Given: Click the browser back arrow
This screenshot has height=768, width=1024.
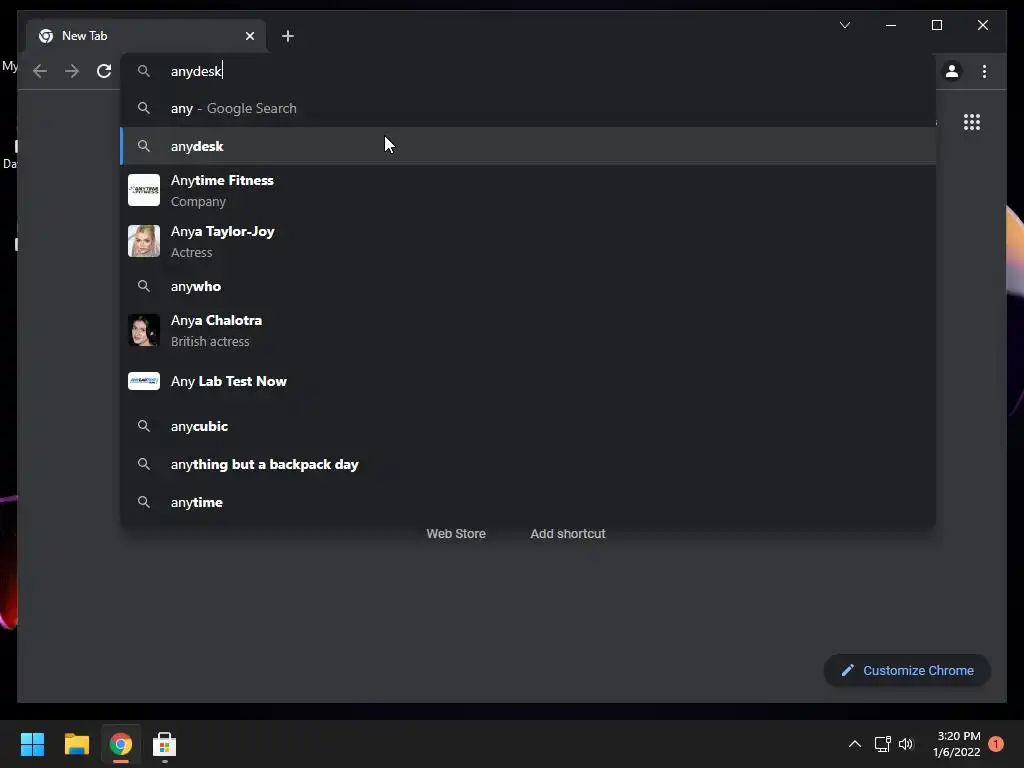Looking at the screenshot, I should [x=40, y=71].
